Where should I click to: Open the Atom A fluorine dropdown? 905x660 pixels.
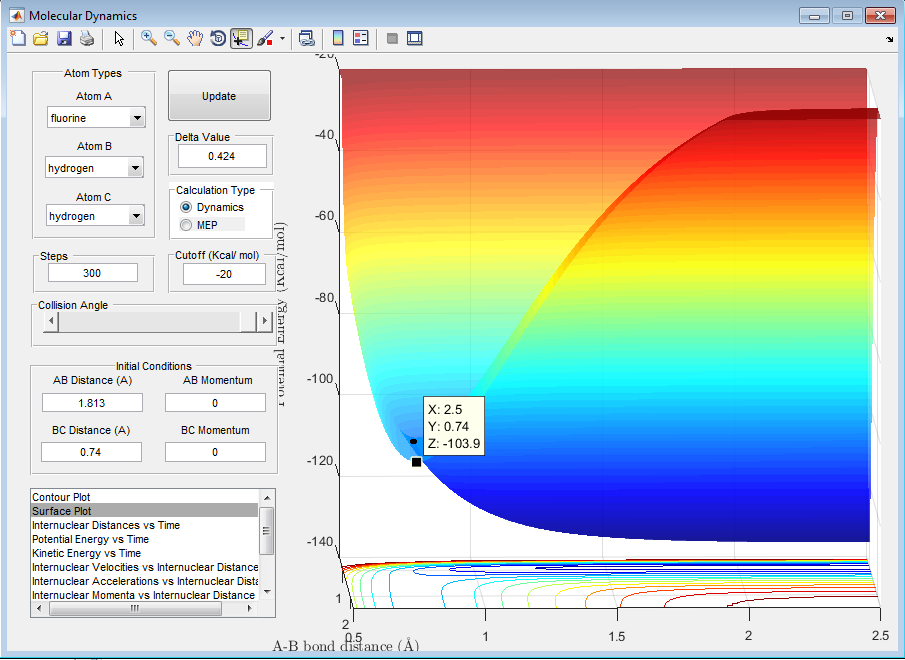95,118
